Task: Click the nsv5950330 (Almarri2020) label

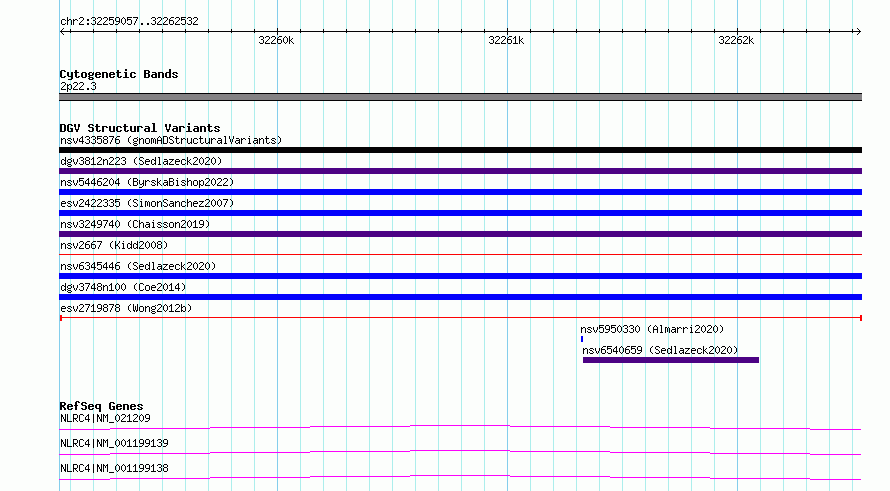Action: 652,329
